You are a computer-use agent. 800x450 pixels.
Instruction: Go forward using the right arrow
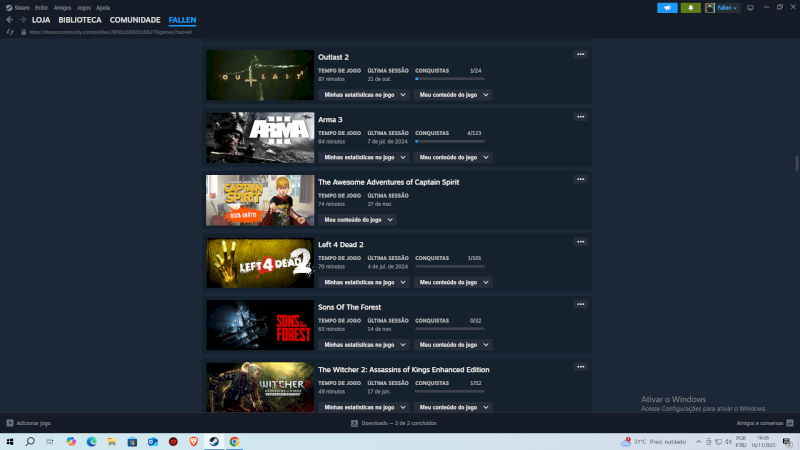22,20
